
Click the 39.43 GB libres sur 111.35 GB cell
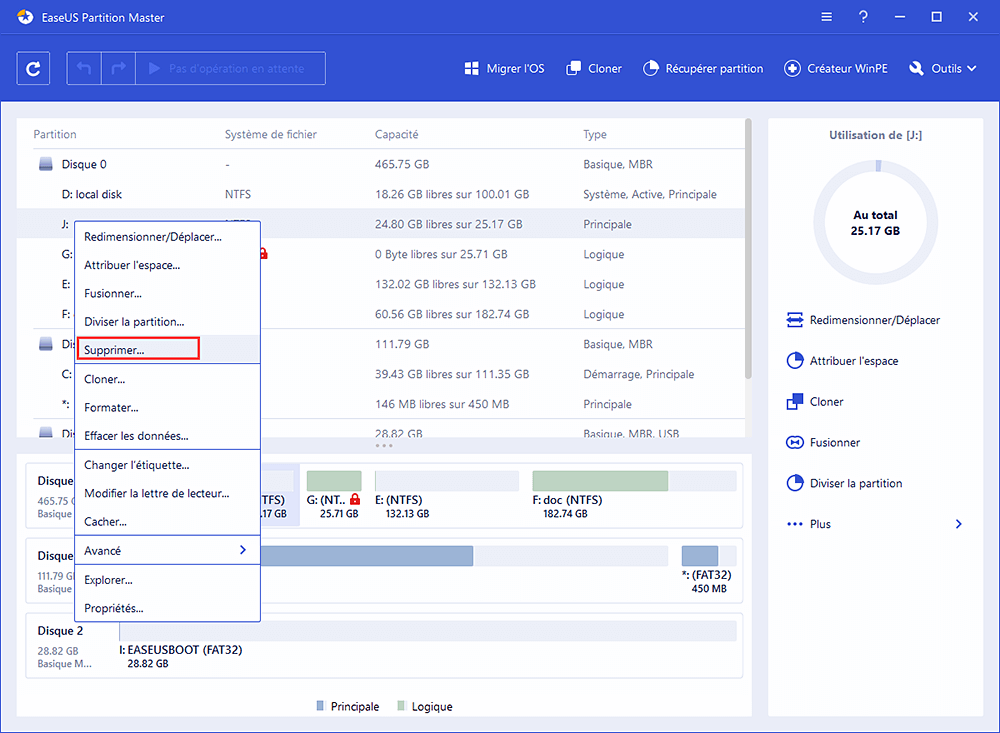pos(452,374)
